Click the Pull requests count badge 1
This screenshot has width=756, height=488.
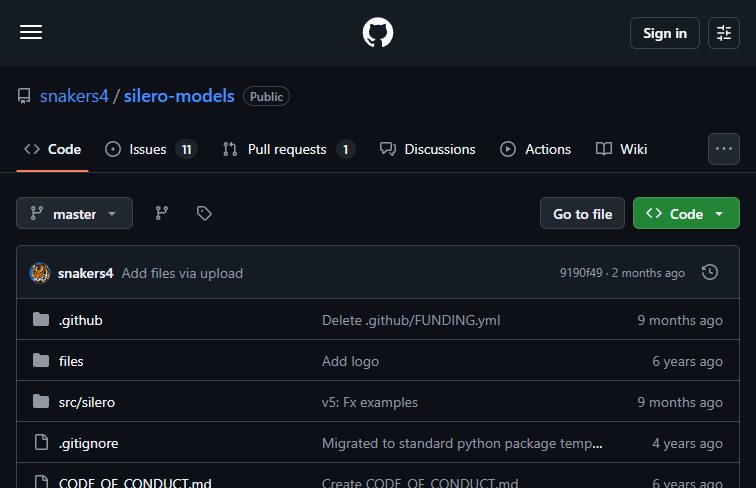pos(346,149)
